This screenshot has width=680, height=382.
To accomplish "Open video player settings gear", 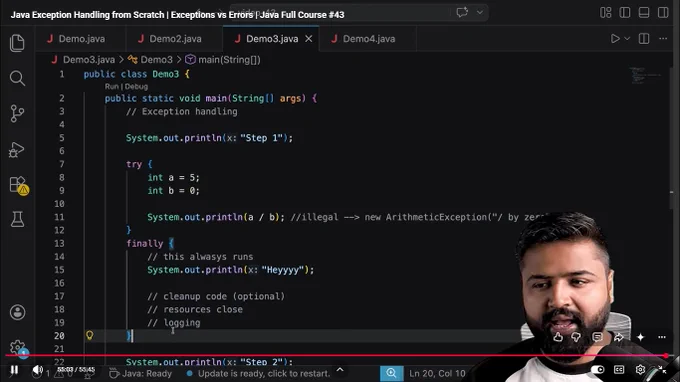I will [x=640, y=369].
